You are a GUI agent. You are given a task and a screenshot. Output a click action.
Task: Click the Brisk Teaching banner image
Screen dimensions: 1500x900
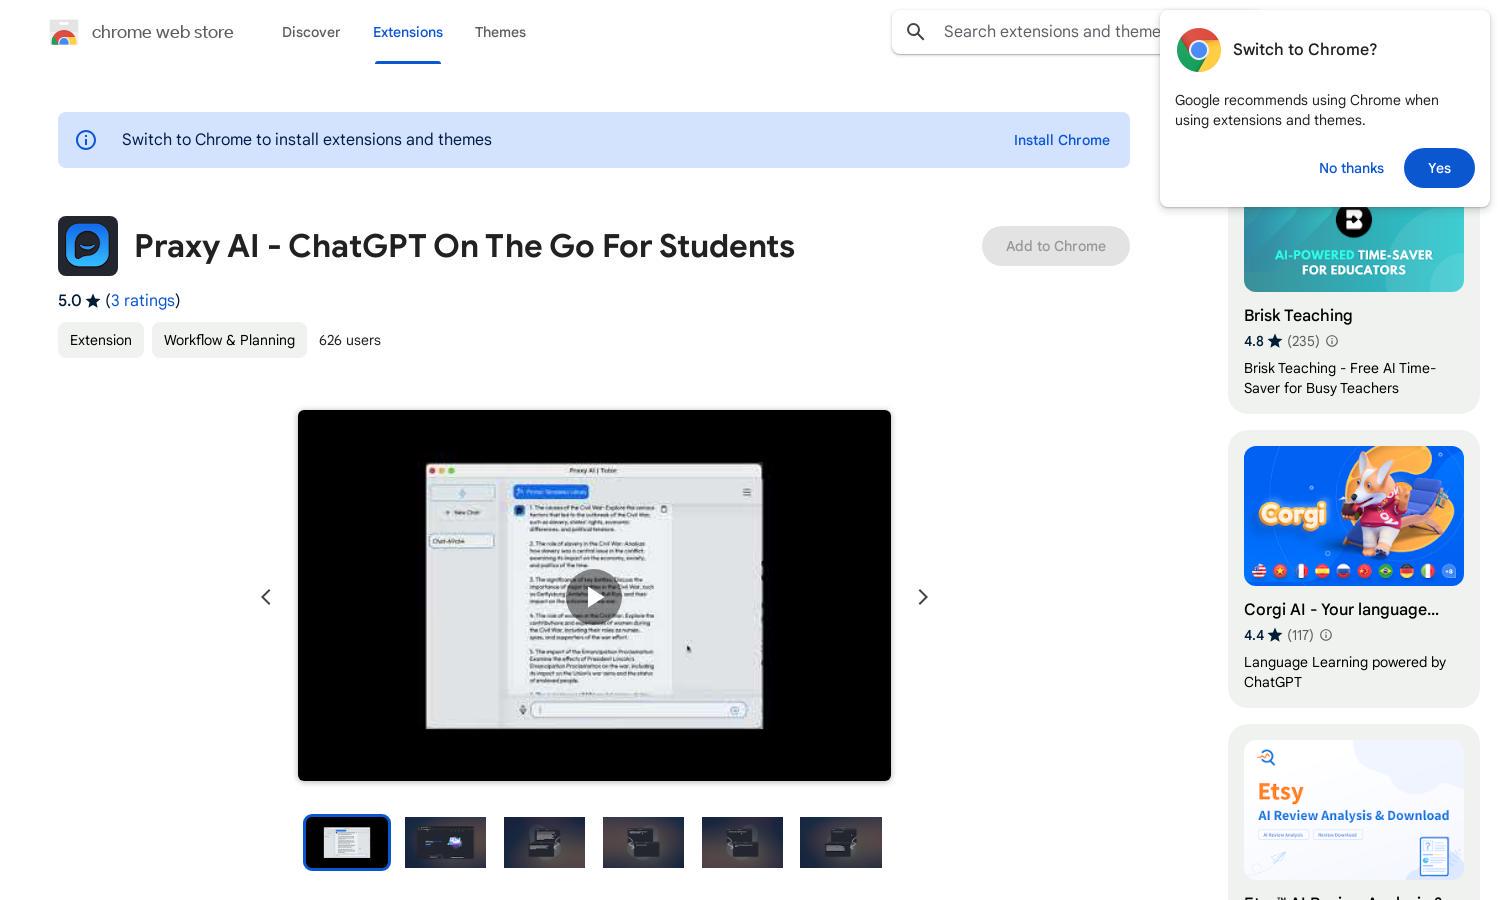1354,249
